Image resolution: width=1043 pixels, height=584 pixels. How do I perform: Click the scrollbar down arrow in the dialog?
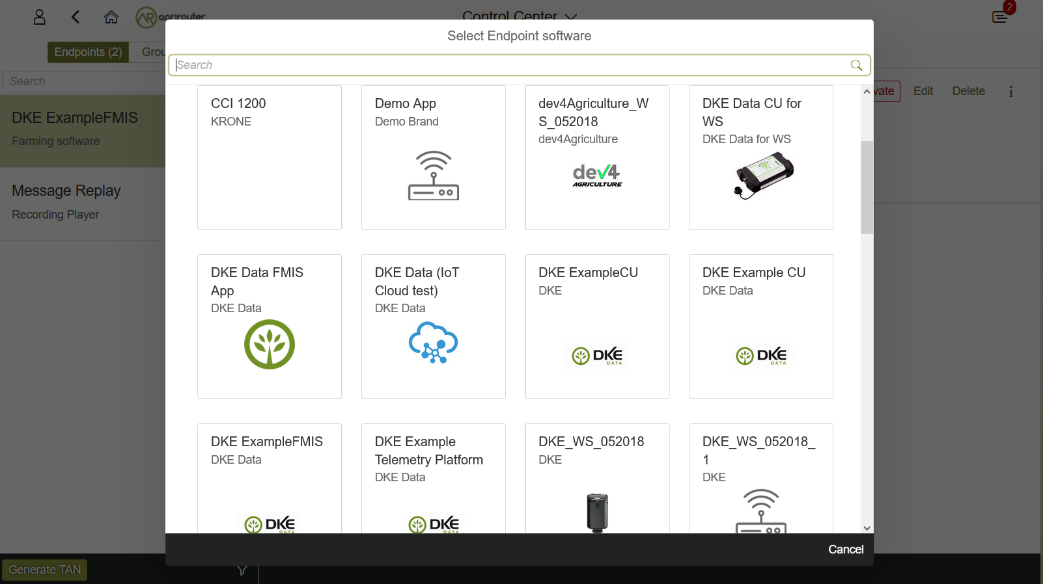point(866,527)
